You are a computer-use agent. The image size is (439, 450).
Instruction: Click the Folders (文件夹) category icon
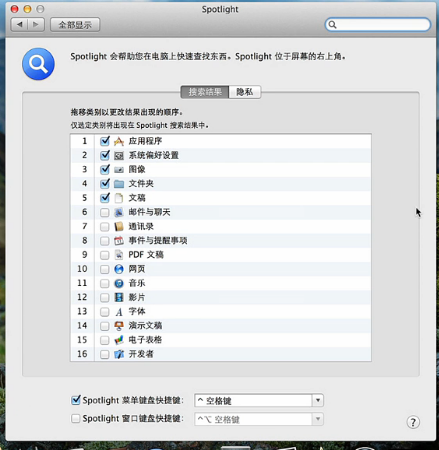[x=119, y=184]
